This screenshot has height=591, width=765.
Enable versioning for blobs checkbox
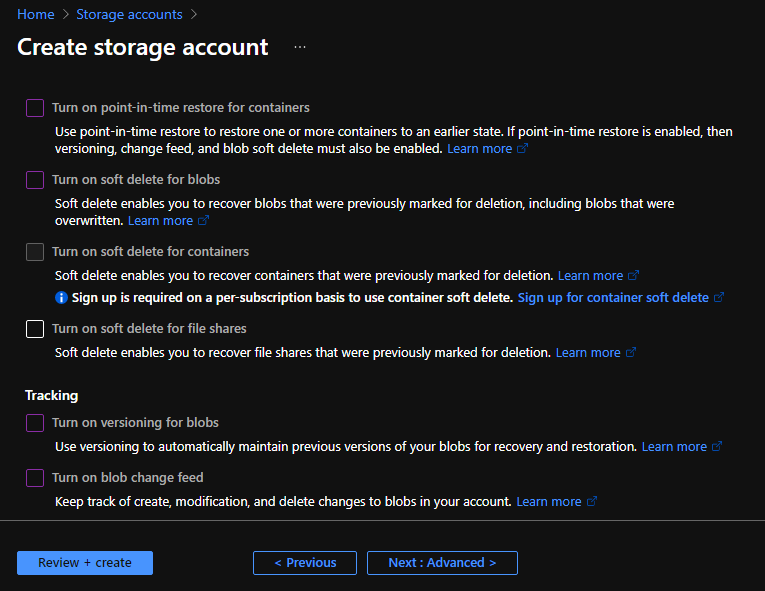pyautogui.click(x=35, y=423)
